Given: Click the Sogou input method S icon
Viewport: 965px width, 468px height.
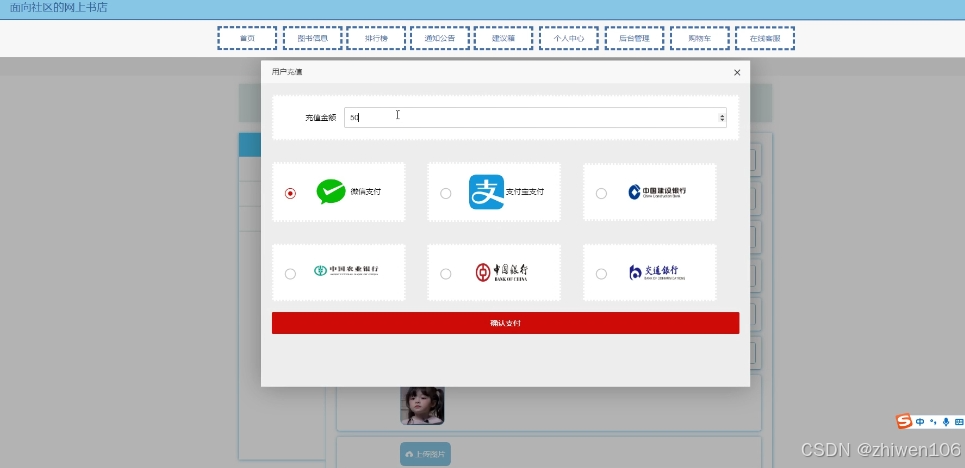Looking at the screenshot, I should (904, 422).
